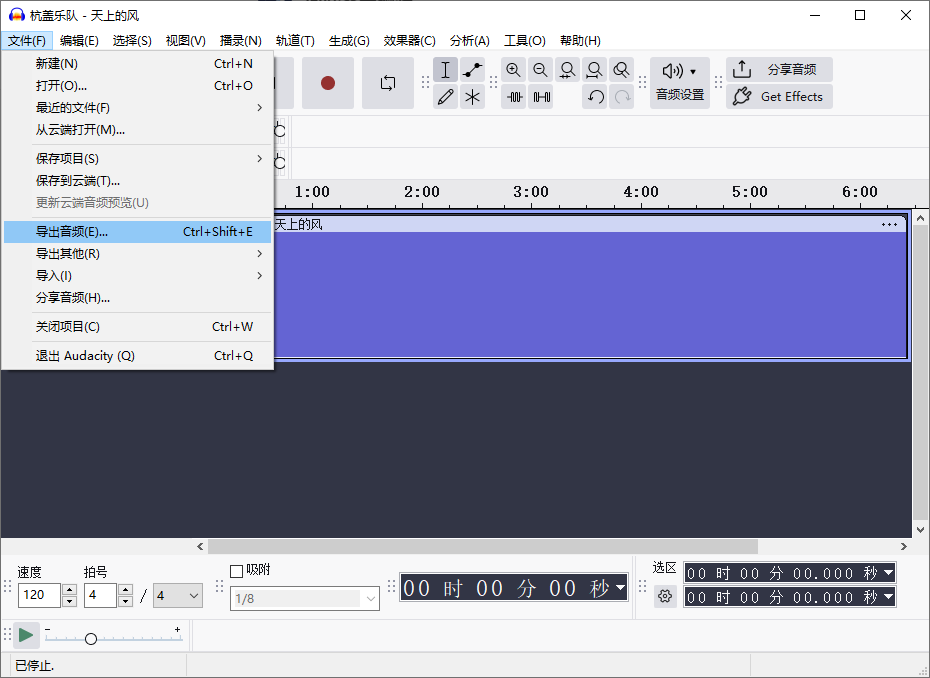Screen dimensions: 930x678
Task: Open the selection toolbar settings gear
Action: coord(665,596)
